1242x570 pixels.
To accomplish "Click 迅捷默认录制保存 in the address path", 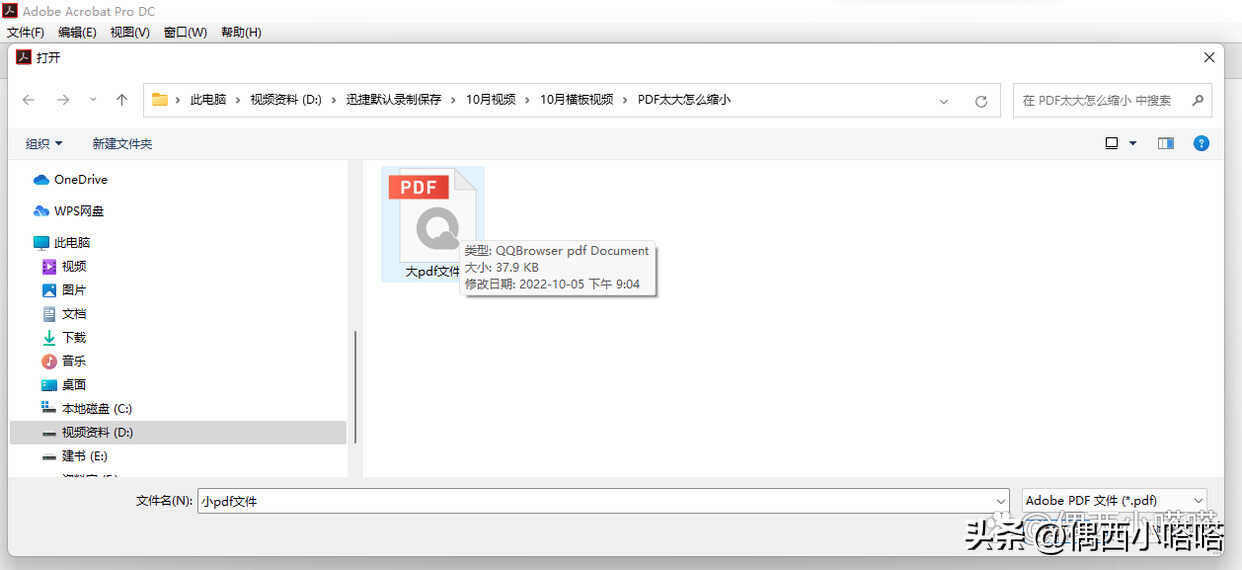I will (394, 100).
